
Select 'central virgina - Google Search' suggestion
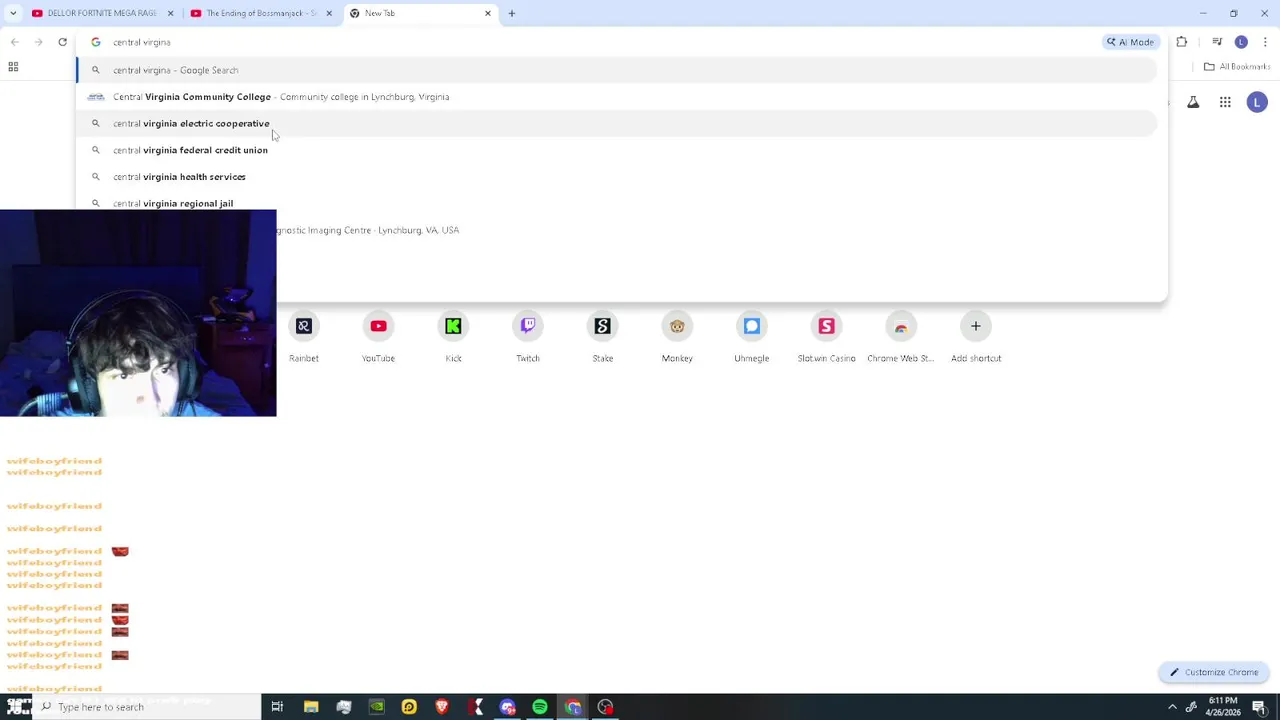(x=617, y=70)
